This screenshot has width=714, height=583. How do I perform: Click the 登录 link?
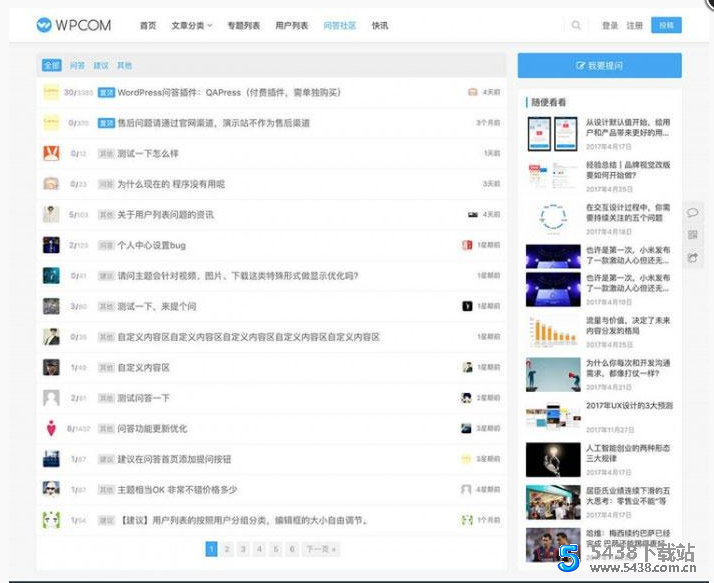[x=610, y=26]
